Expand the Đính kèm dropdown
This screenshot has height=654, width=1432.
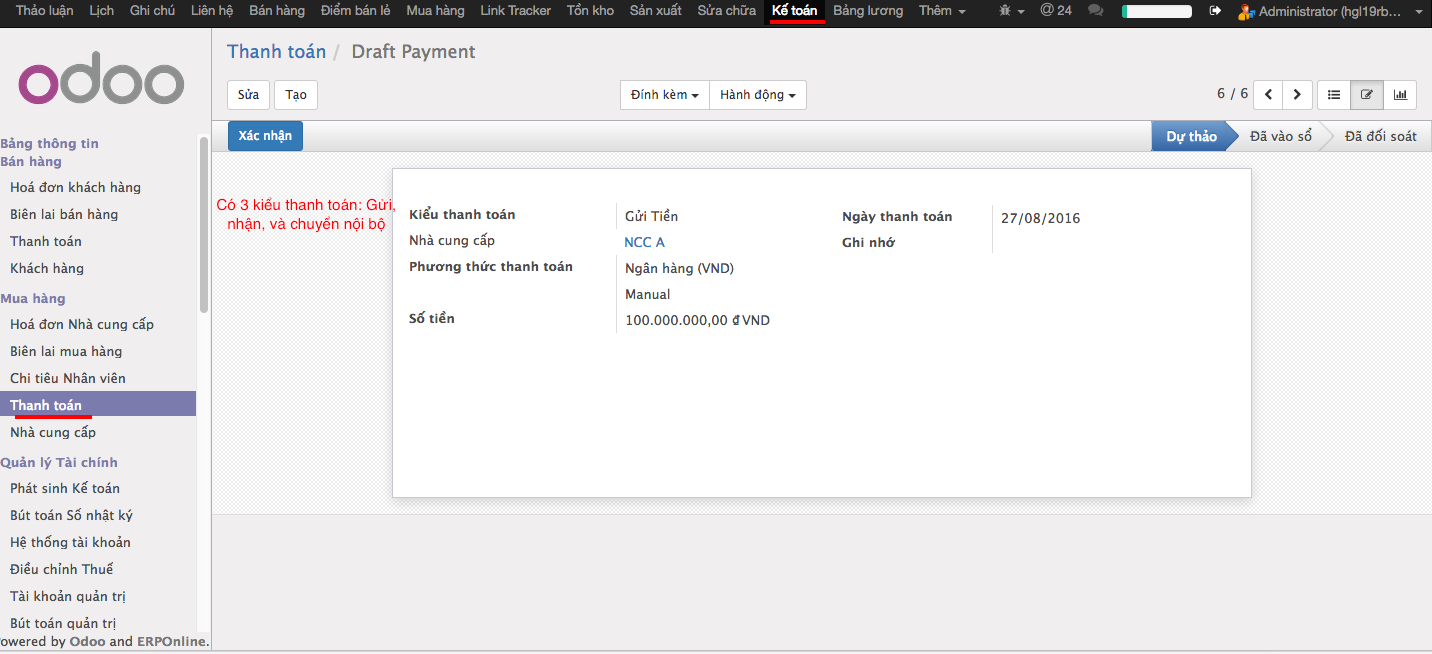coord(665,95)
